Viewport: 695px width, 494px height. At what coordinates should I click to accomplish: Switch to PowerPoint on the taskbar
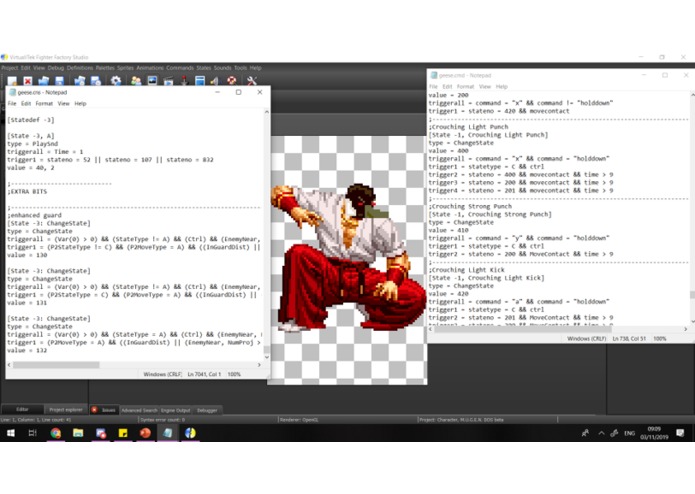[x=145, y=433]
